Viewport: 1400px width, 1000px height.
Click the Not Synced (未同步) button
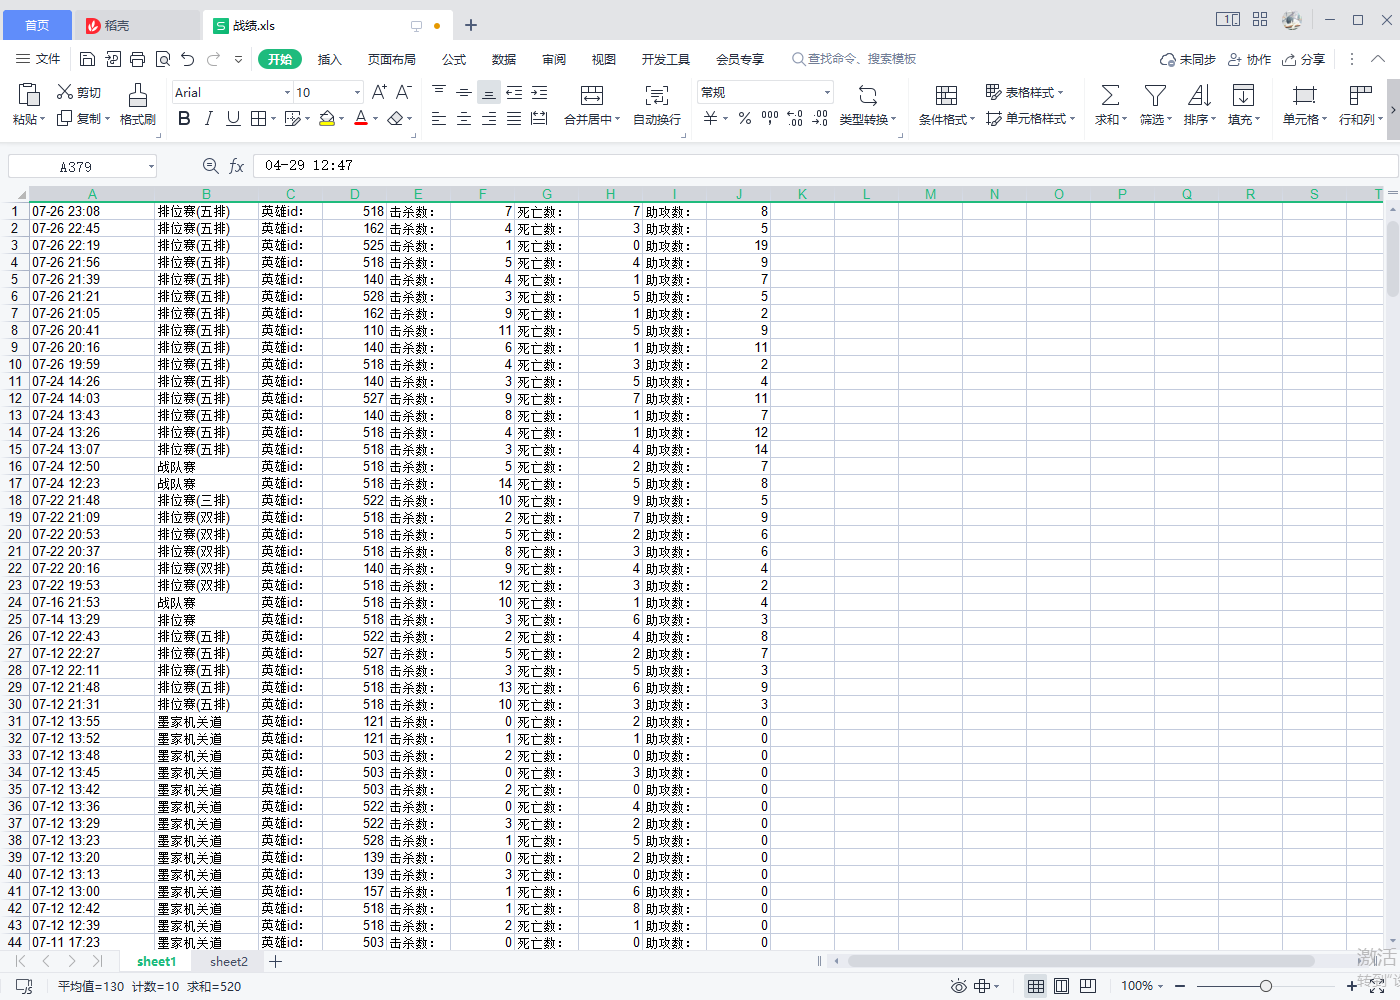click(1188, 59)
